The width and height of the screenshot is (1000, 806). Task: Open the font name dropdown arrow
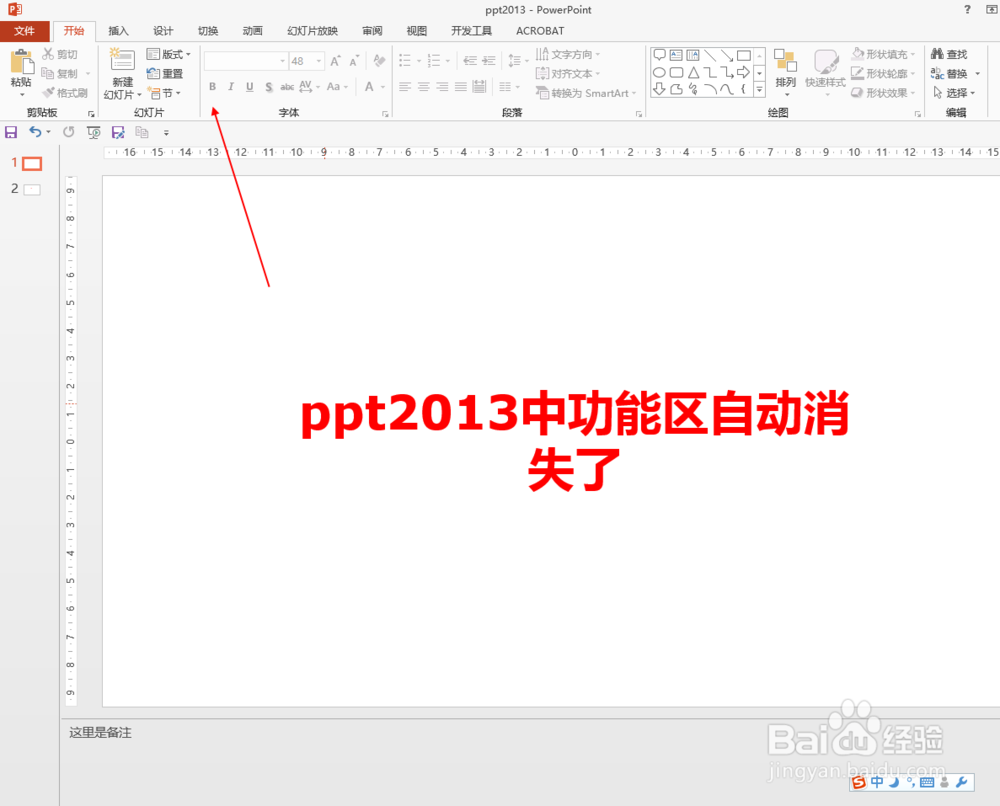pos(283,61)
